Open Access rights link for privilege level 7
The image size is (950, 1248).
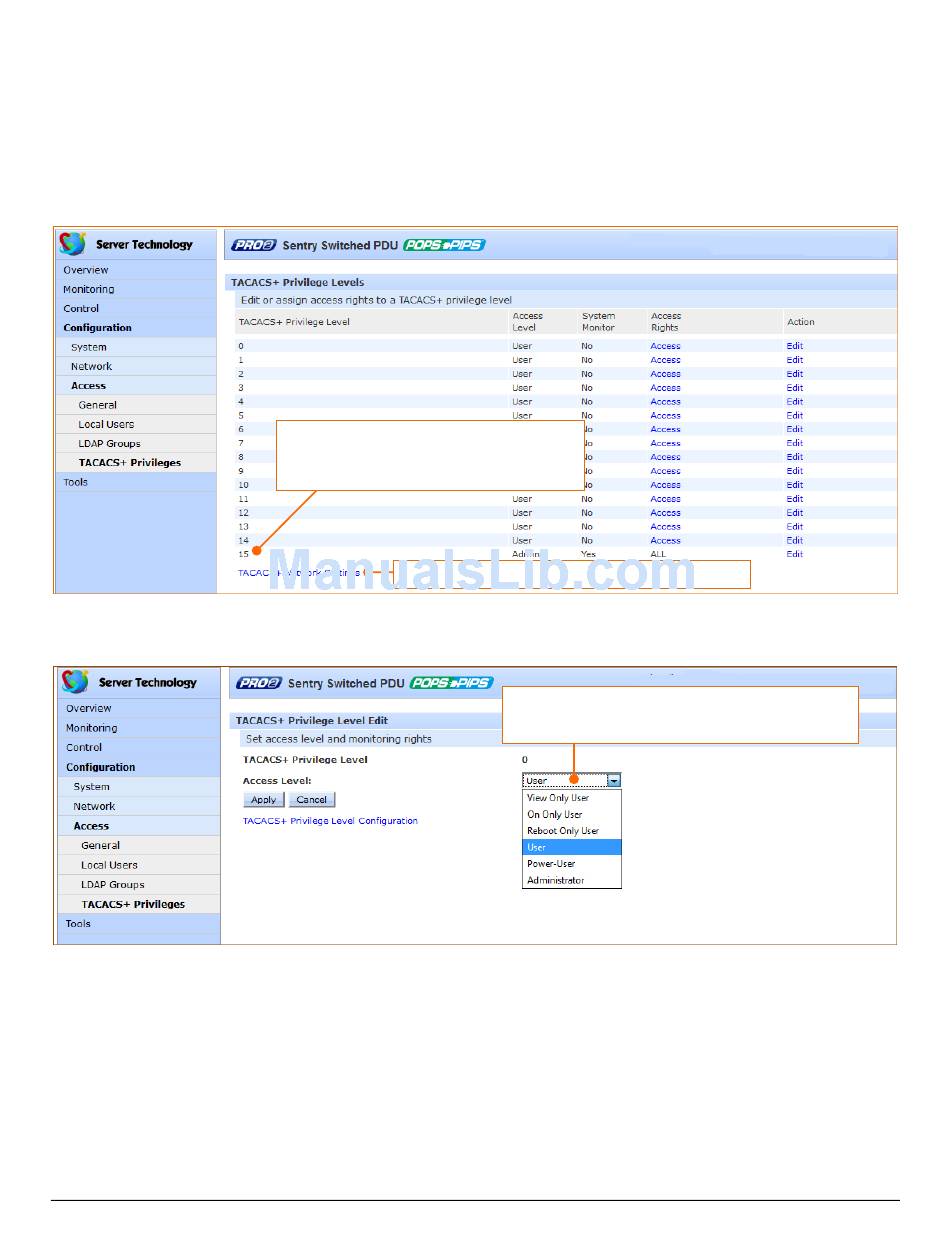[x=665, y=443]
